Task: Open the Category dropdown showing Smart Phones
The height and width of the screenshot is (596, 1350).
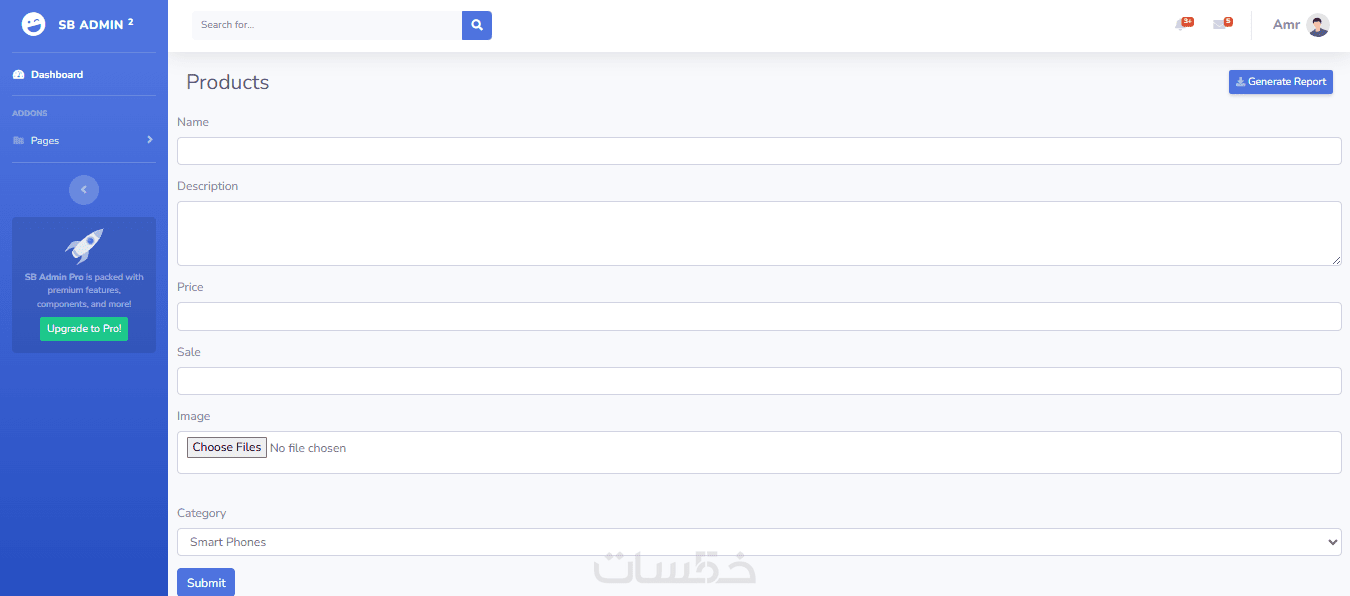Action: click(759, 542)
